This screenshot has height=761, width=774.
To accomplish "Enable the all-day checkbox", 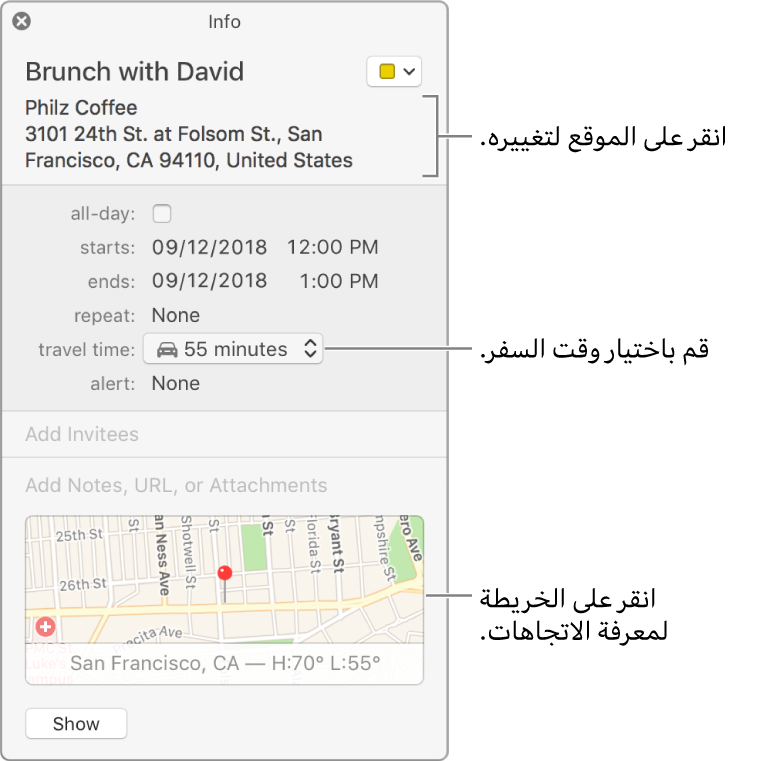I will (161, 213).
